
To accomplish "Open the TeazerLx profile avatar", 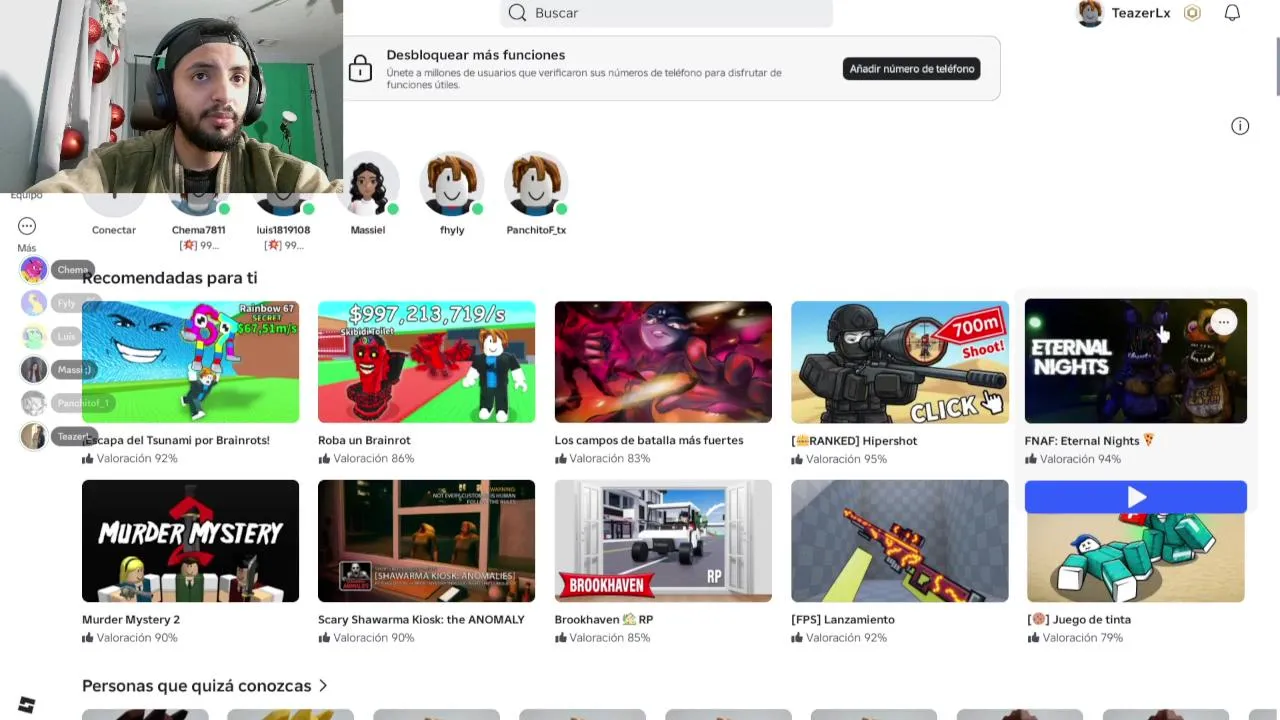I will [1089, 13].
